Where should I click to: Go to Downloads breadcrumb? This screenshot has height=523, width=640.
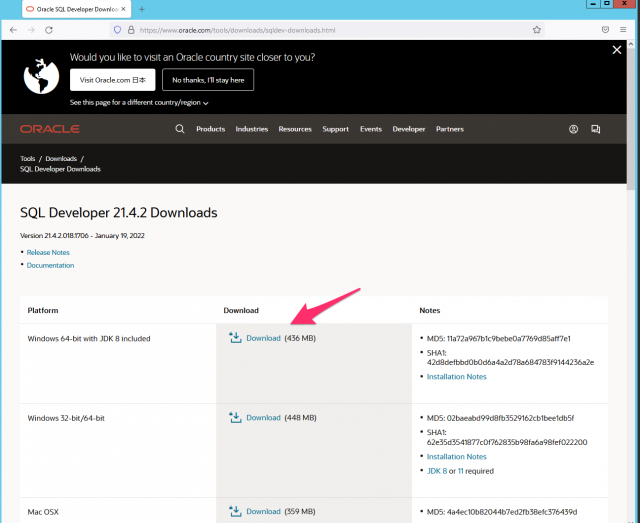tap(61, 158)
